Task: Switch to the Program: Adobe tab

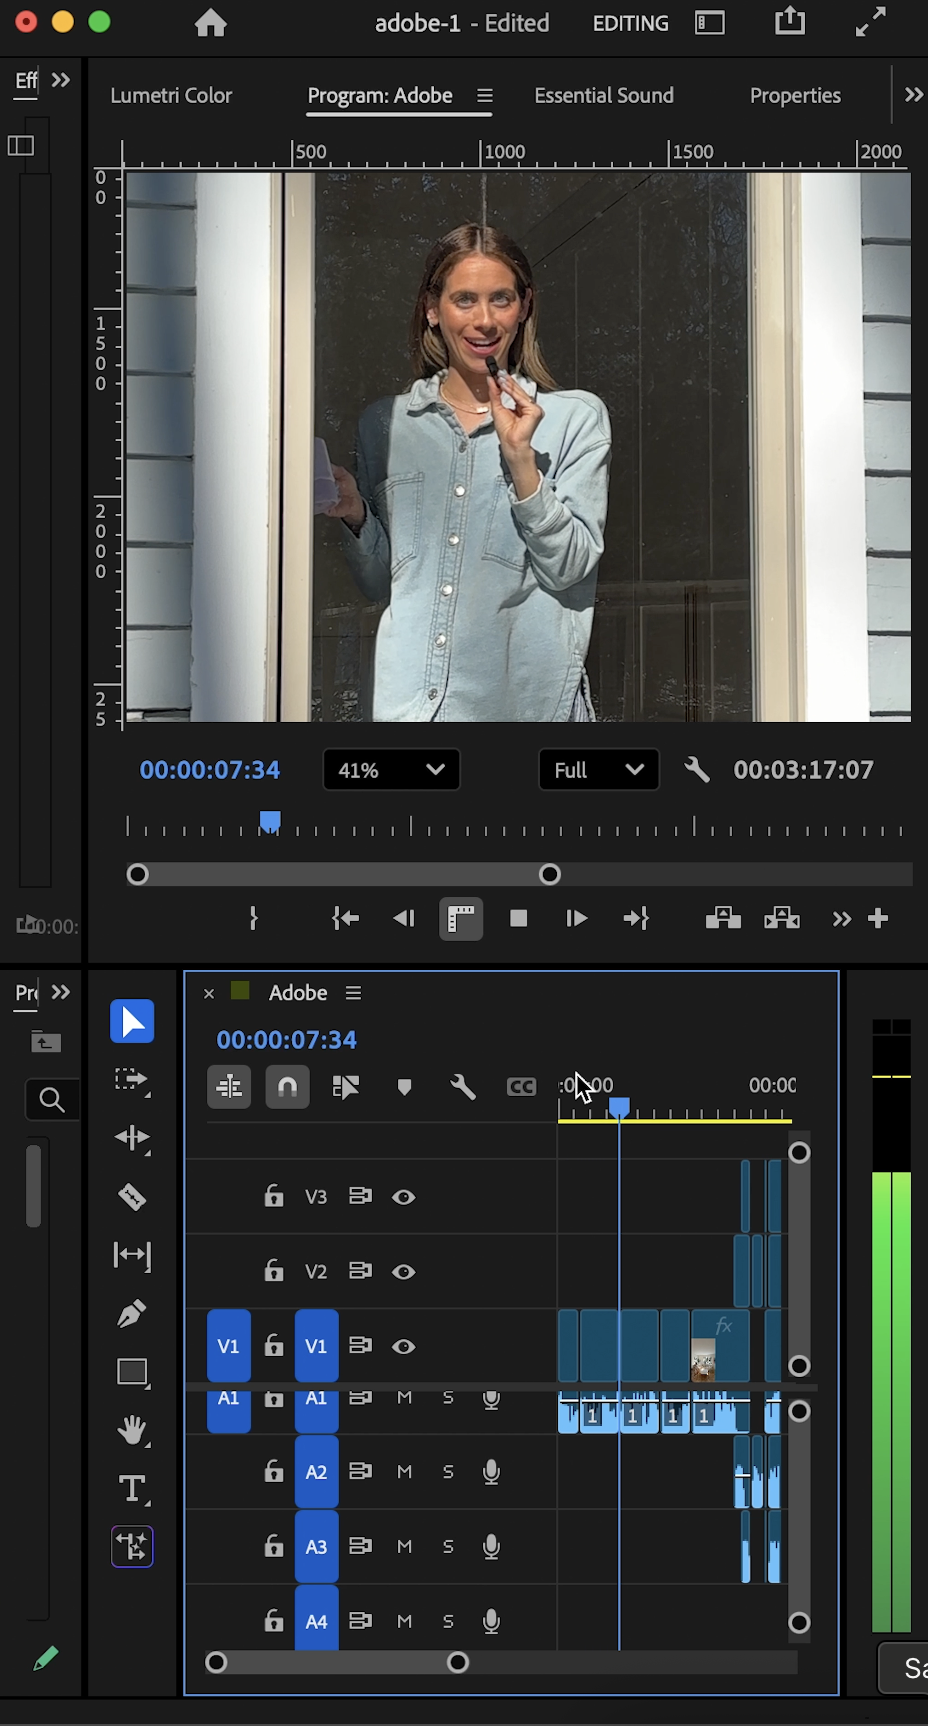Action: pos(380,96)
